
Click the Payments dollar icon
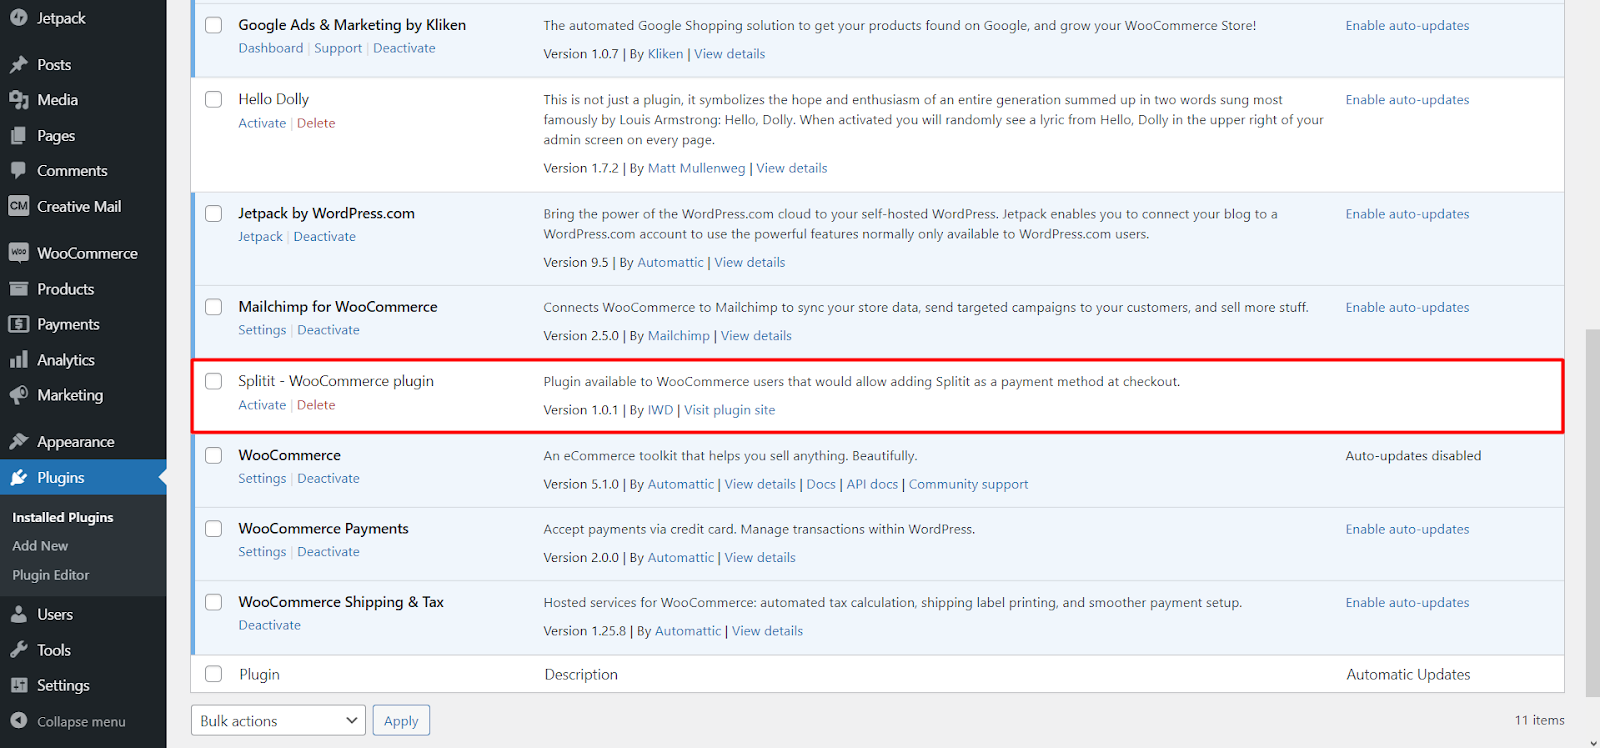(x=18, y=324)
